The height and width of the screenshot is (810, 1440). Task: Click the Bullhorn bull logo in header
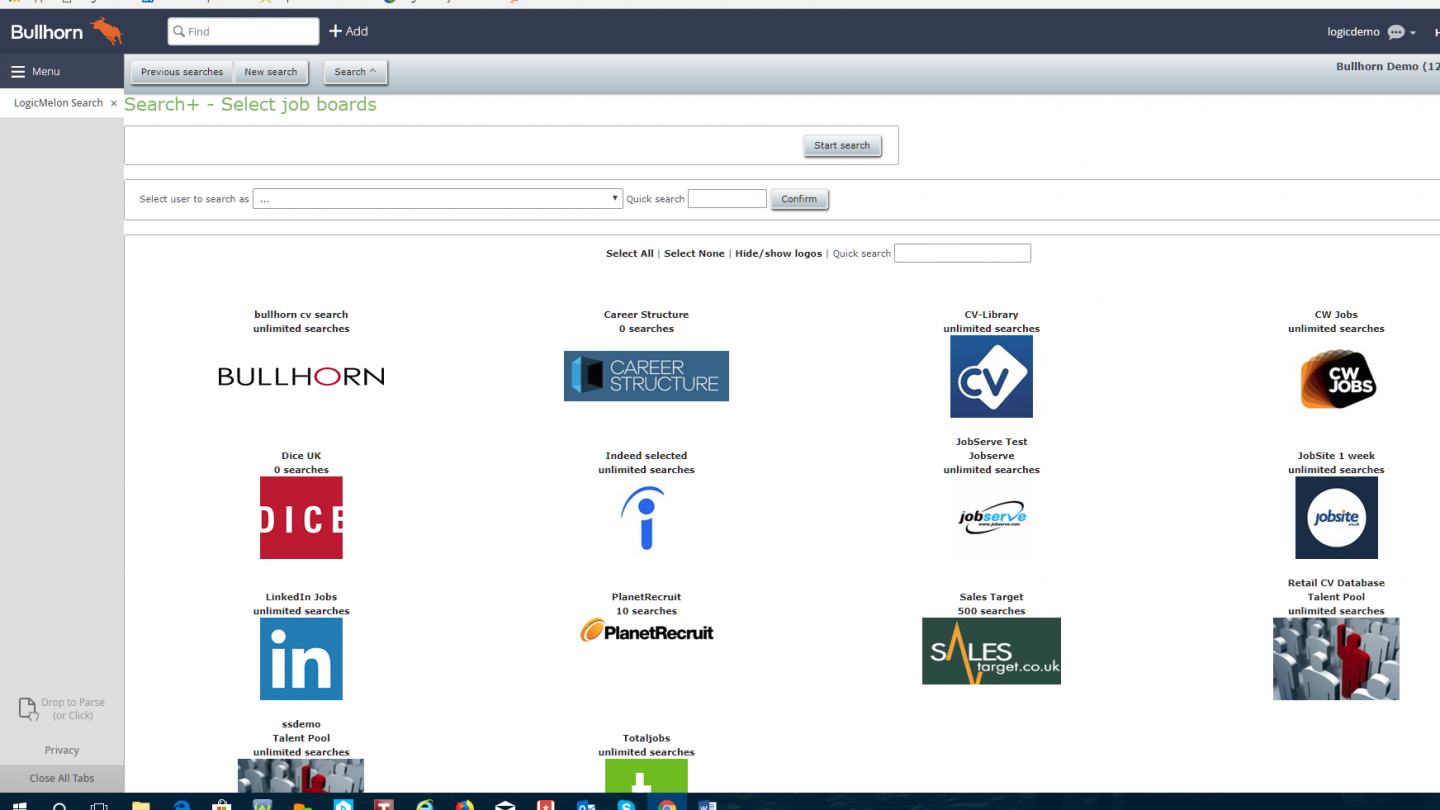(x=107, y=31)
